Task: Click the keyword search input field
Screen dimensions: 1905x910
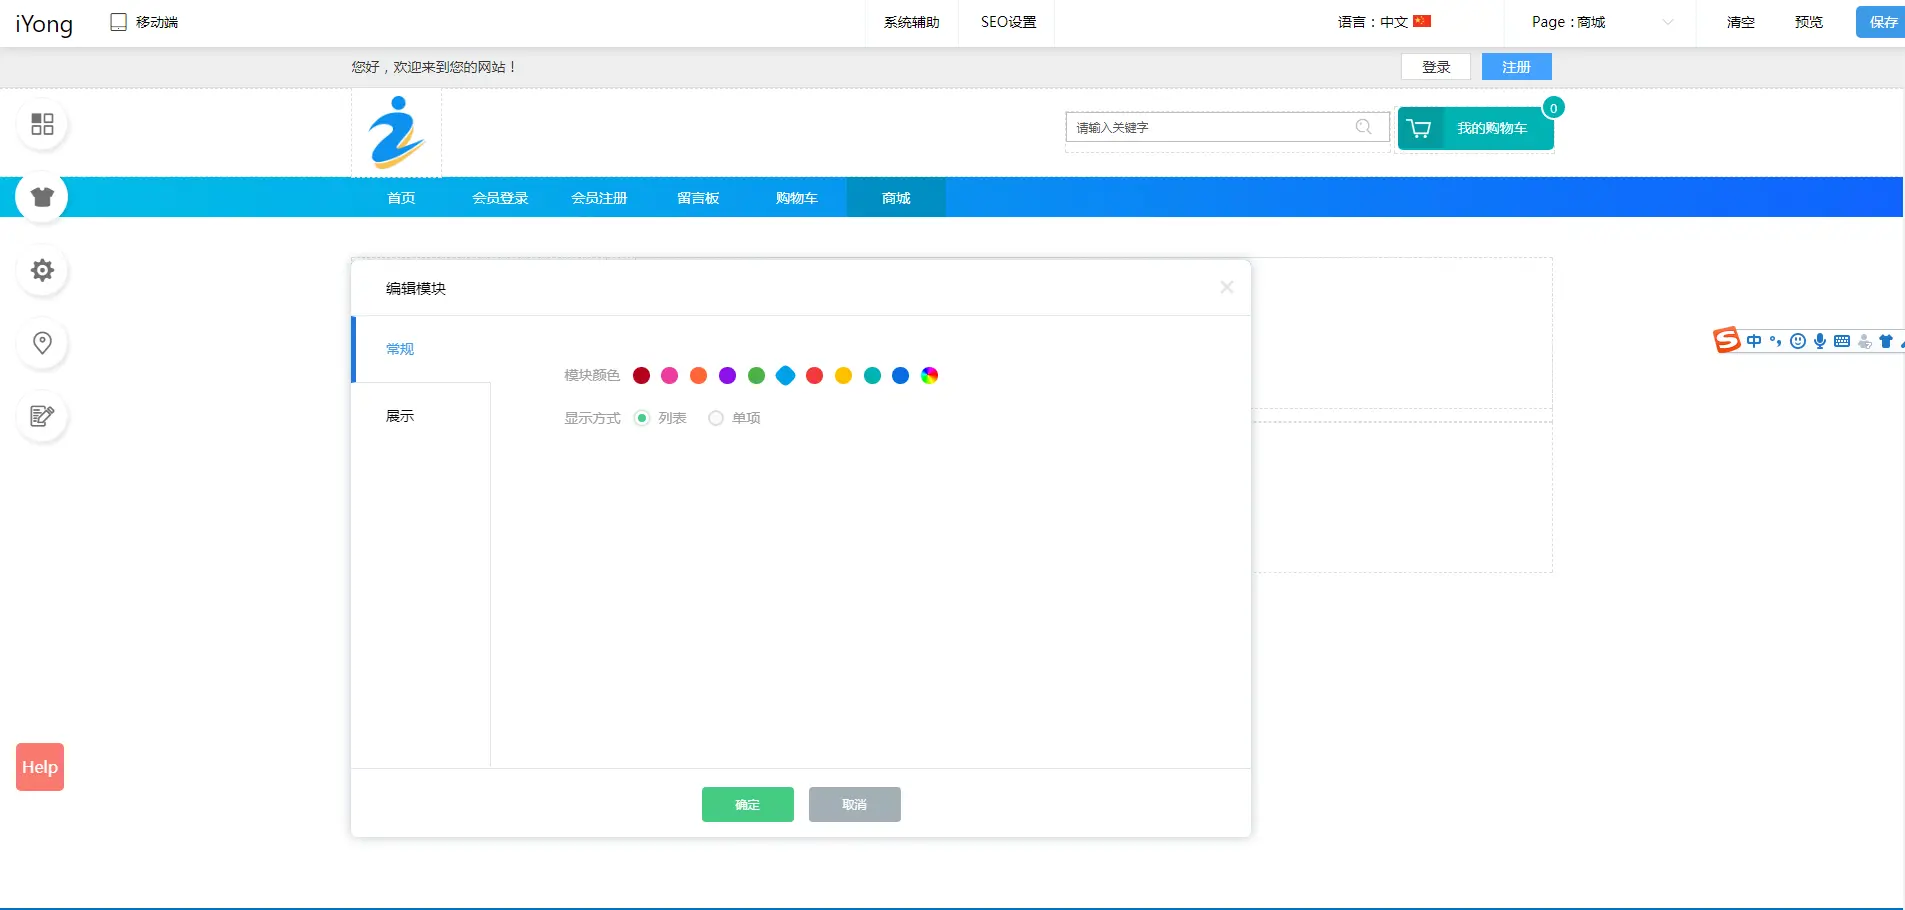Action: (x=1210, y=127)
